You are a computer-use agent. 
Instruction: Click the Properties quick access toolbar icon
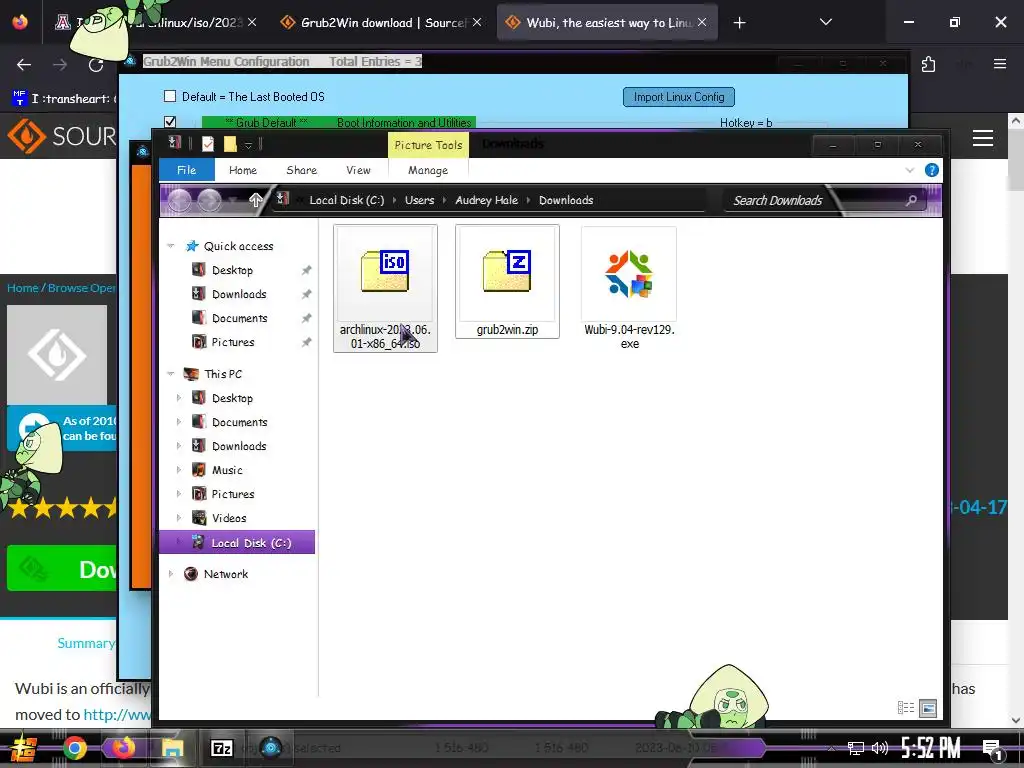click(x=208, y=144)
